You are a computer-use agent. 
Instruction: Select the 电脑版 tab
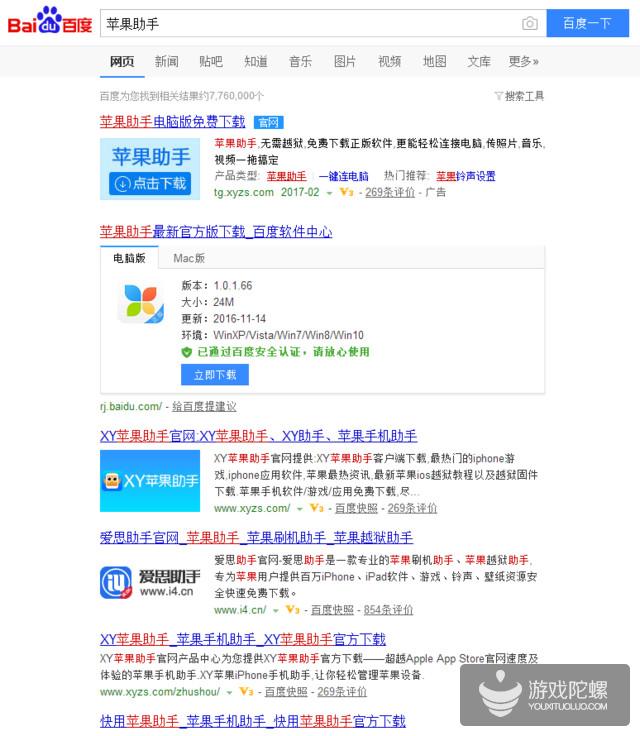coord(129,258)
